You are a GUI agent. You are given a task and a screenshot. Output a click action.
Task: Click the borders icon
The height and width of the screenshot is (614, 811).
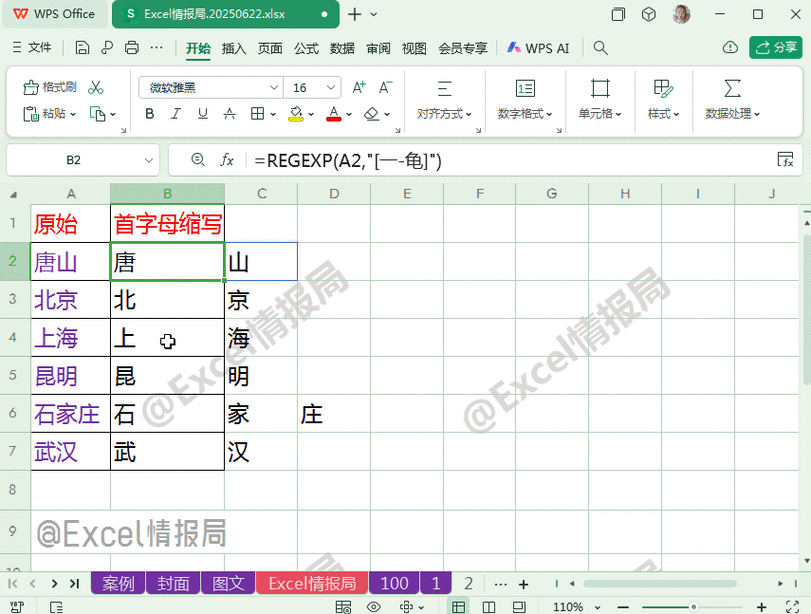click(257, 114)
